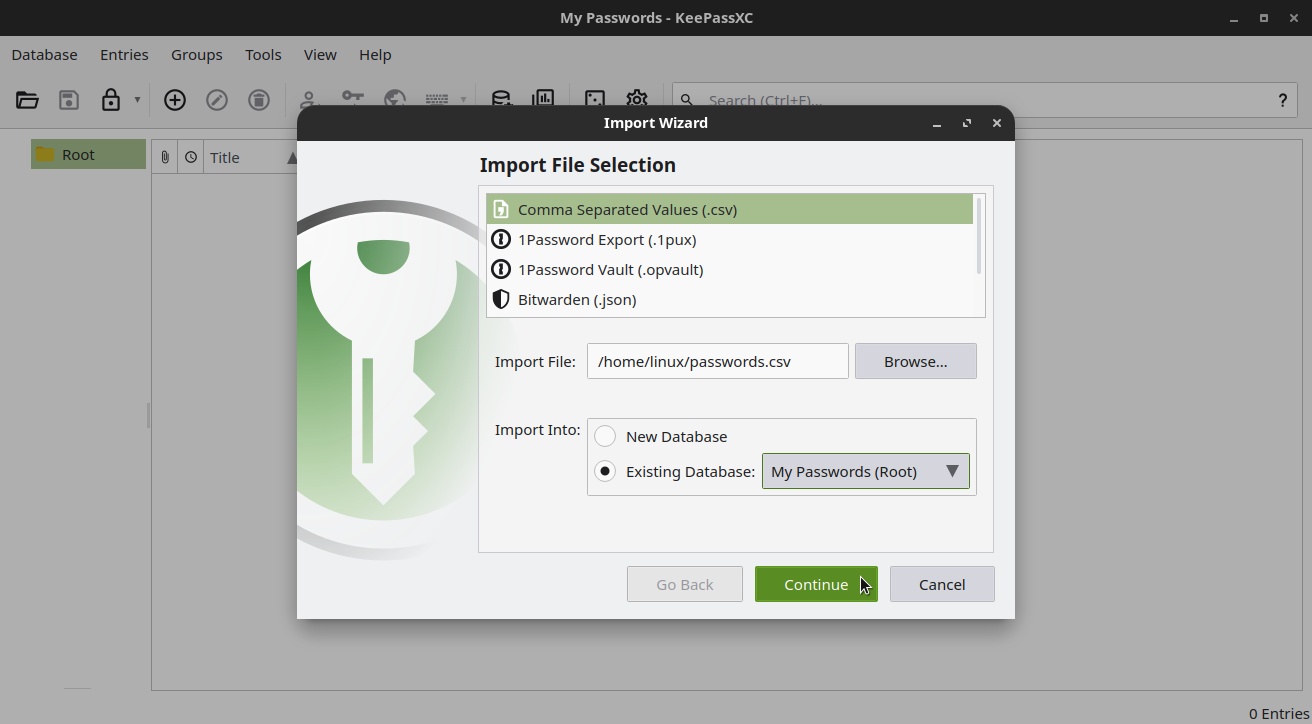
Task: Click the Database Settings toolbar icon
Action: point(501,98)
